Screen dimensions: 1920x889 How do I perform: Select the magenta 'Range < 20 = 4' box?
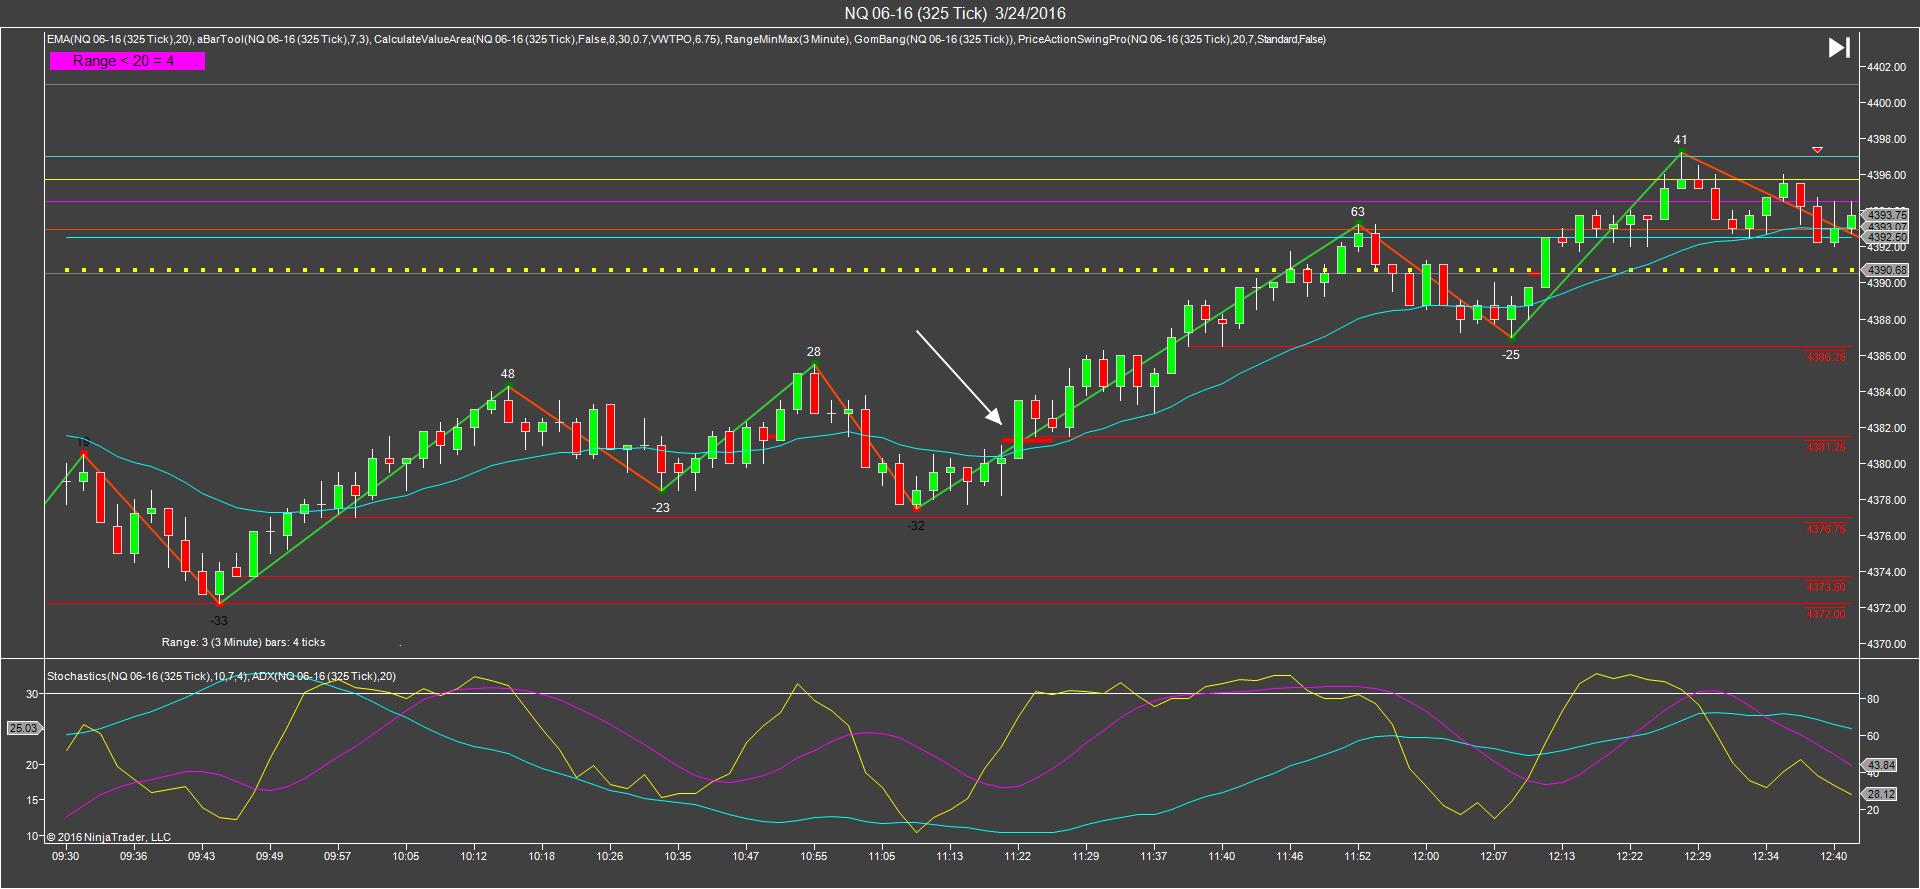127,61
